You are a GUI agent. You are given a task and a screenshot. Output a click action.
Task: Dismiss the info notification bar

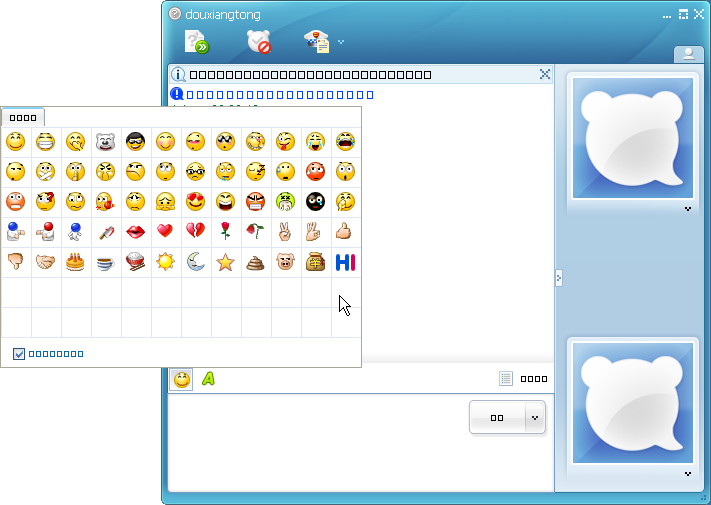(x=544, y=74)
